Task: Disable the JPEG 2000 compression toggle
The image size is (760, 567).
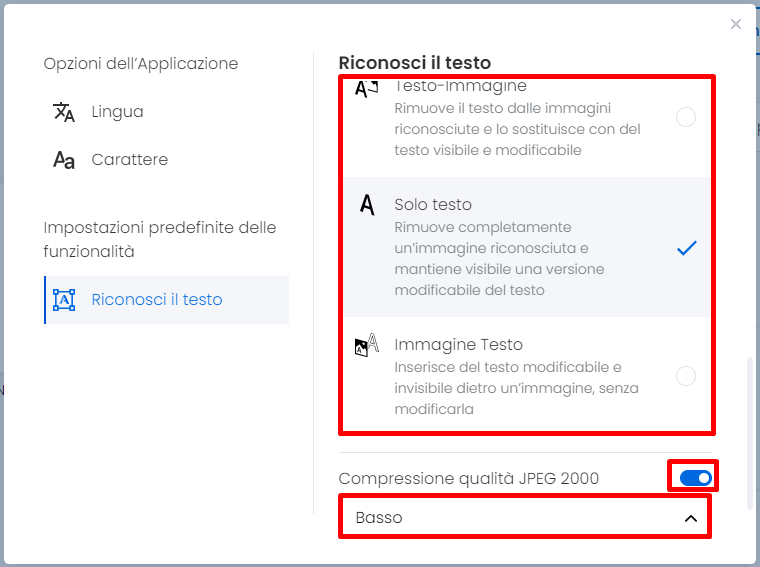Action: 696,478
